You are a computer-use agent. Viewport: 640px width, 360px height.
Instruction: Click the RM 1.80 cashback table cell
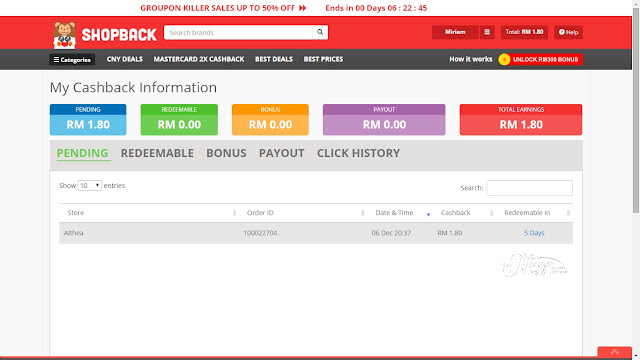pyautogui.click(x=450, y=233)
